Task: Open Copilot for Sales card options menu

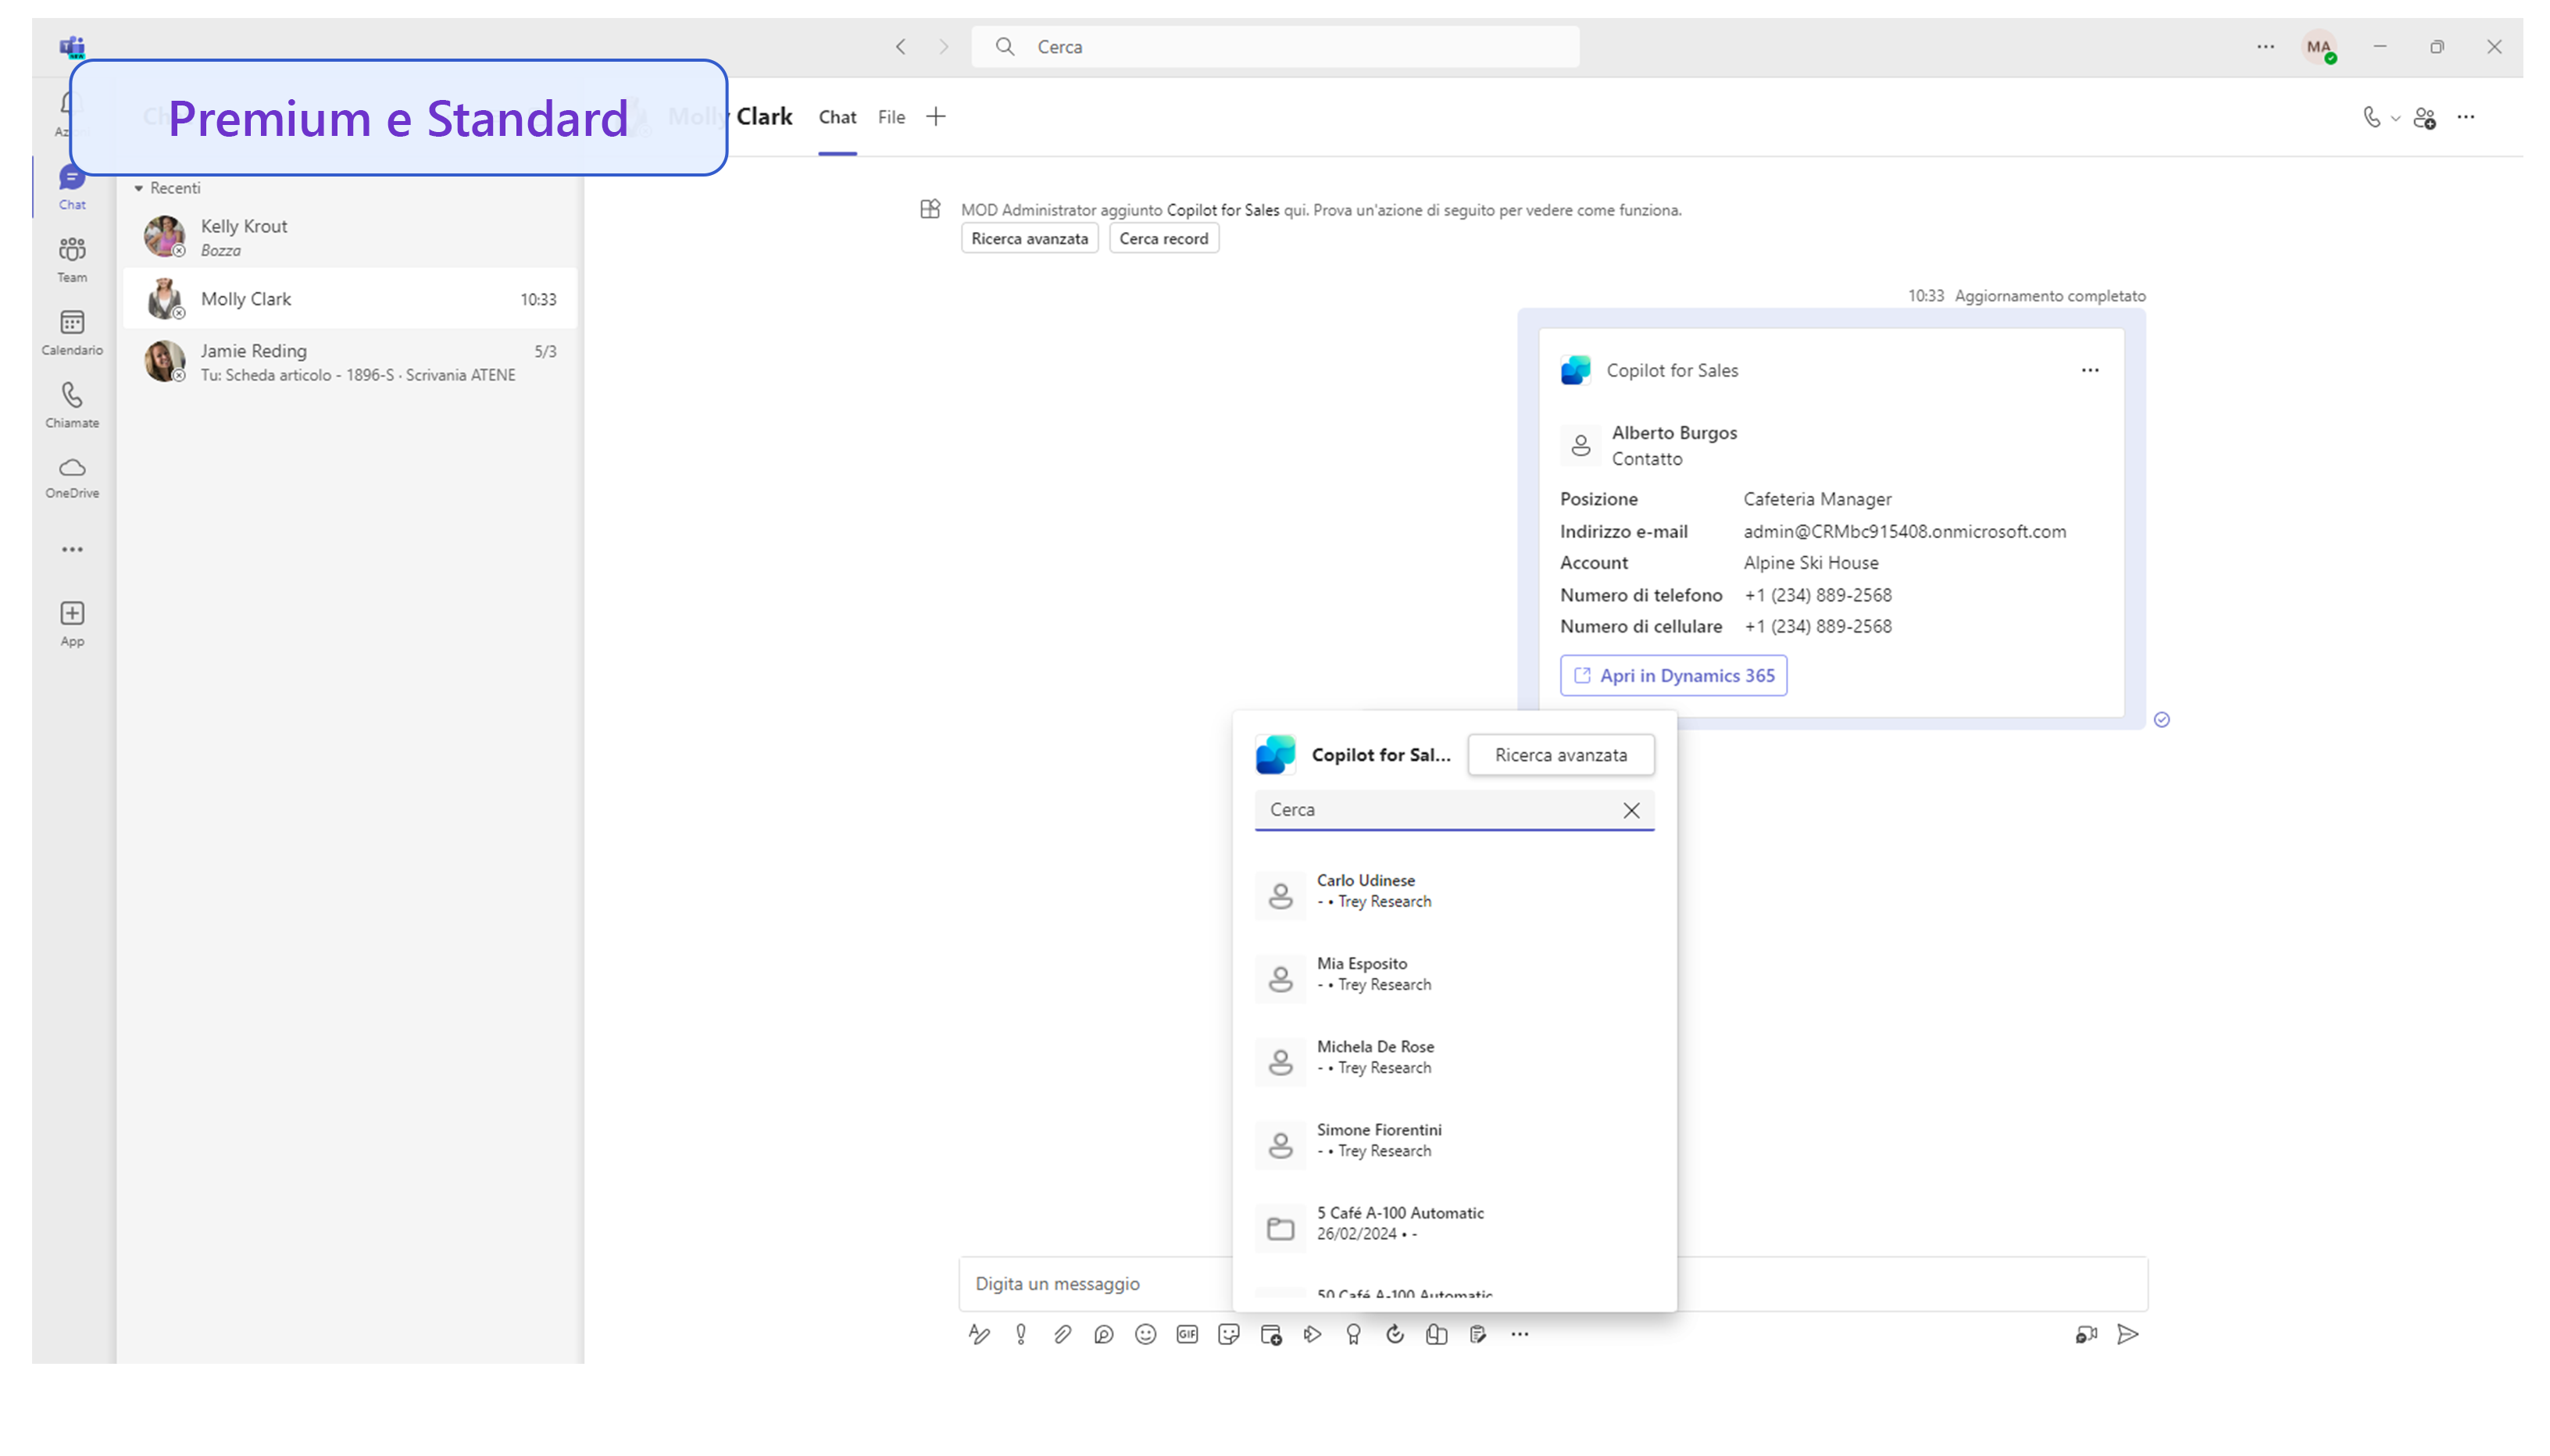Action: pyautogui.click(x=2090, y=370)
